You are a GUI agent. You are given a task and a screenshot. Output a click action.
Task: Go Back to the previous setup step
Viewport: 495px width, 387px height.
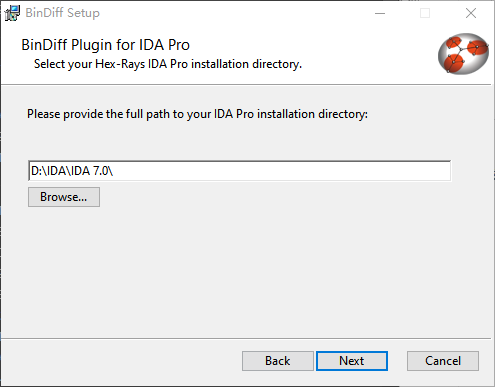click(278, 361)
